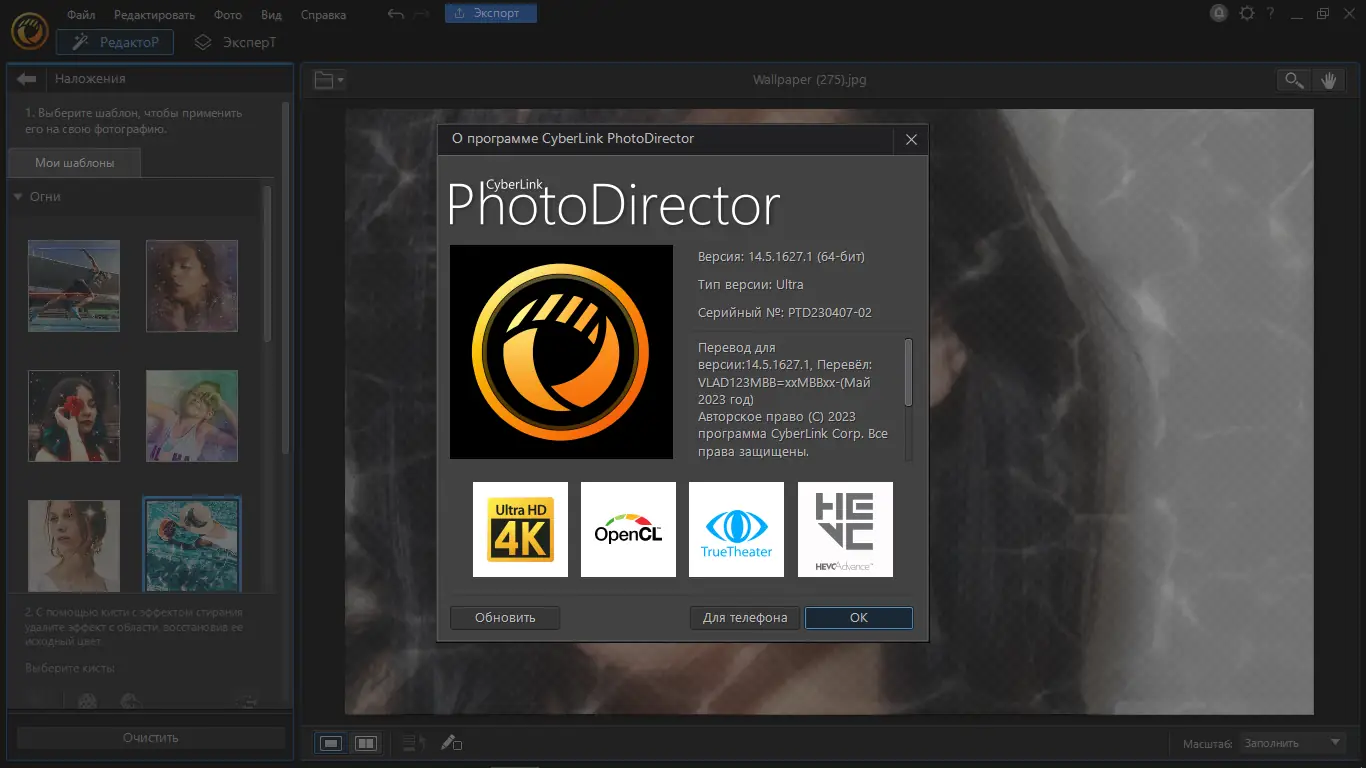
Task: Open the settings gear icon
Action: pyautogui.click(x=1246, y=14)
